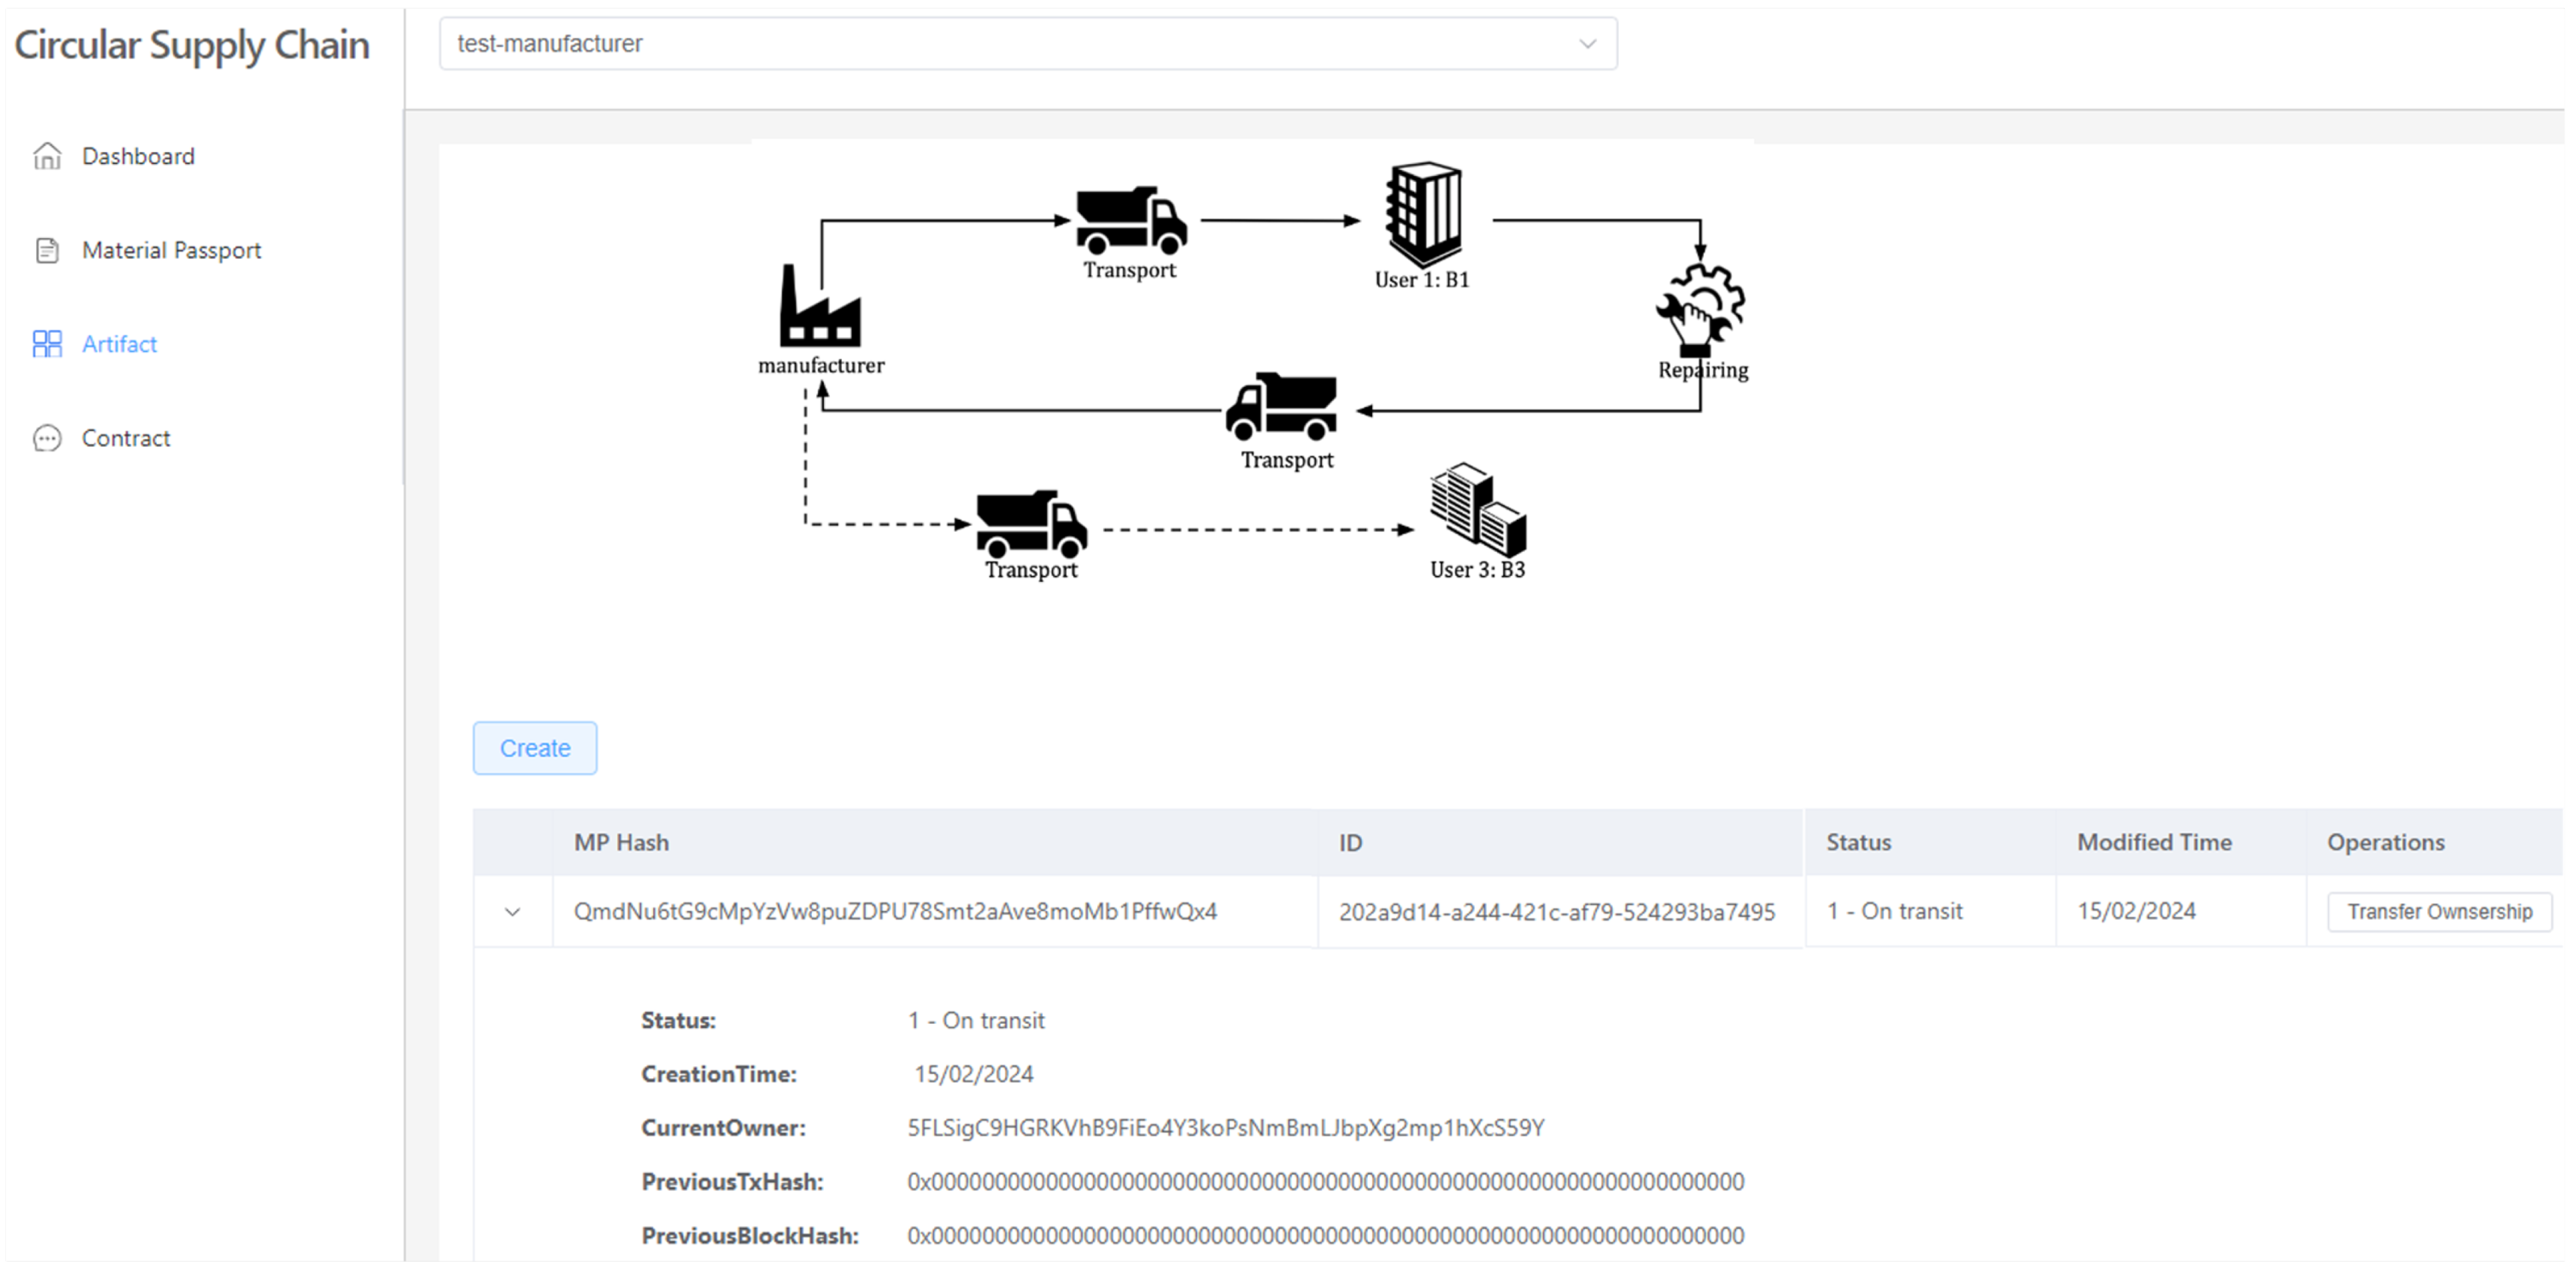Click the Transfer Ownsership button
Viewport: 2576px width, 1273px height.
pos(2440,912)
